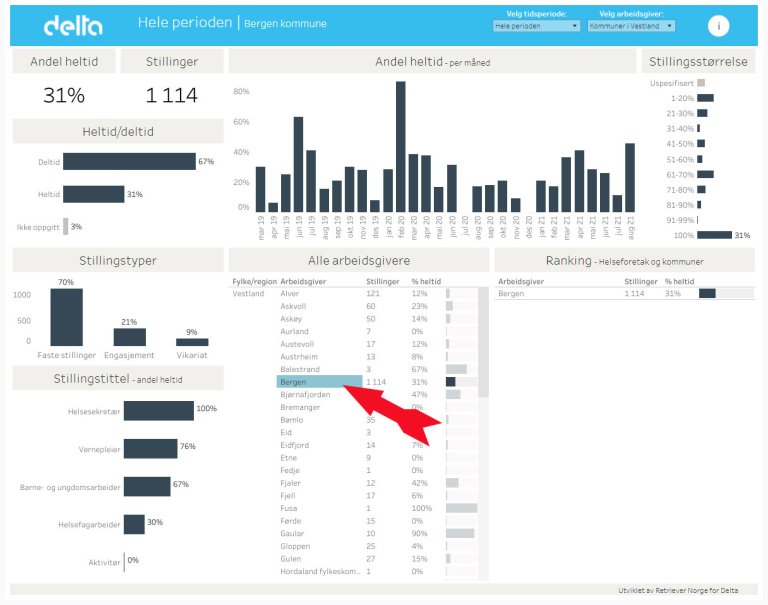Click the Delta logo

click(73, 25)
